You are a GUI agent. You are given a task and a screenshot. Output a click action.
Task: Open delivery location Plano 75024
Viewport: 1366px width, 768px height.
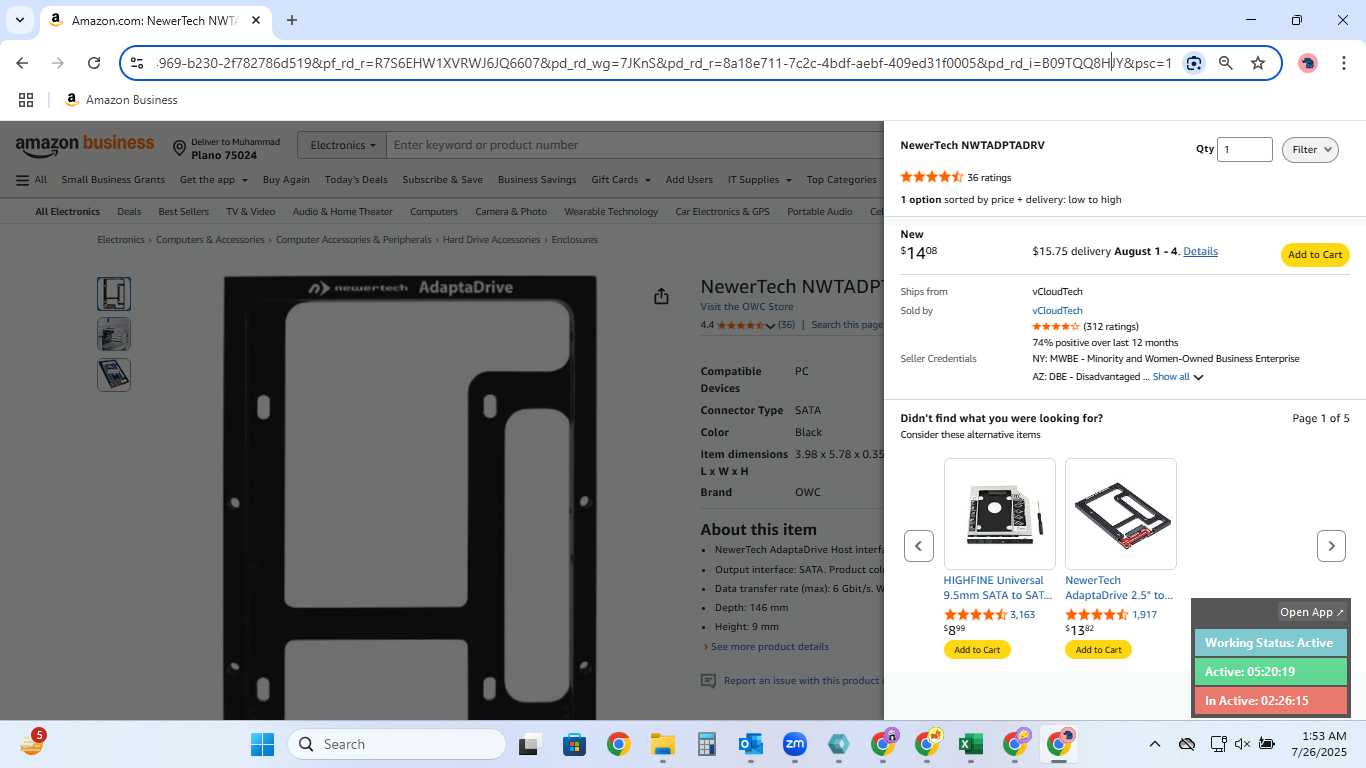226,148
